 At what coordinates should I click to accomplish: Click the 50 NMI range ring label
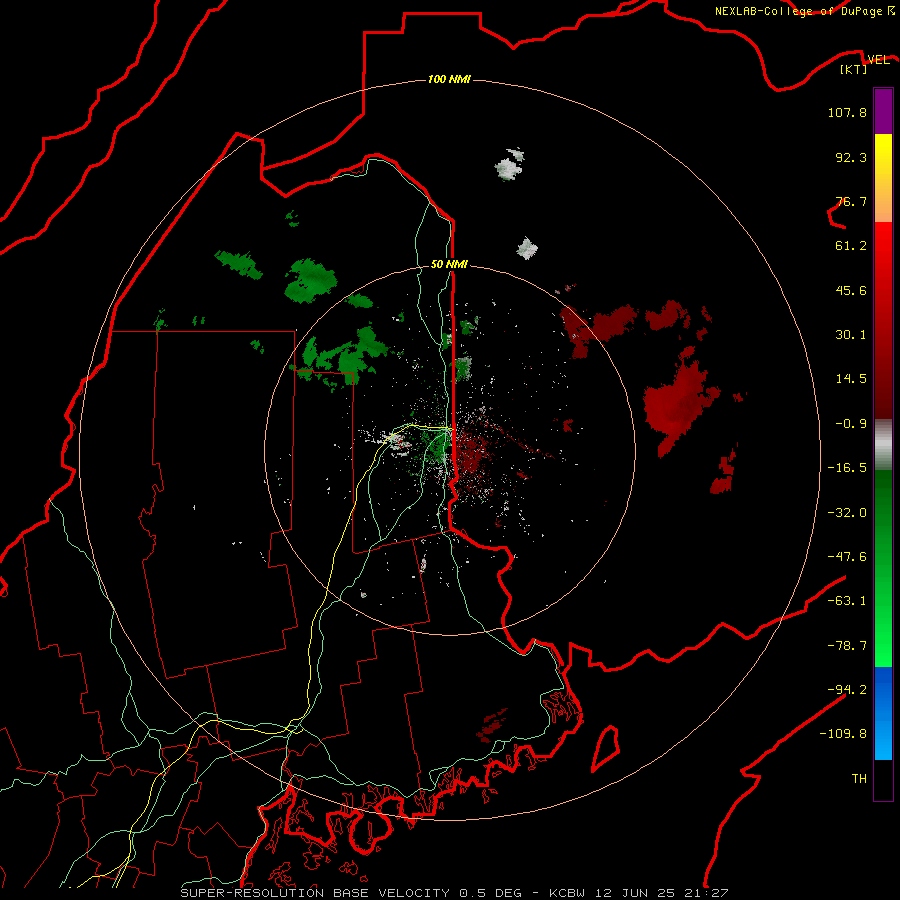(x=449, y=264)
